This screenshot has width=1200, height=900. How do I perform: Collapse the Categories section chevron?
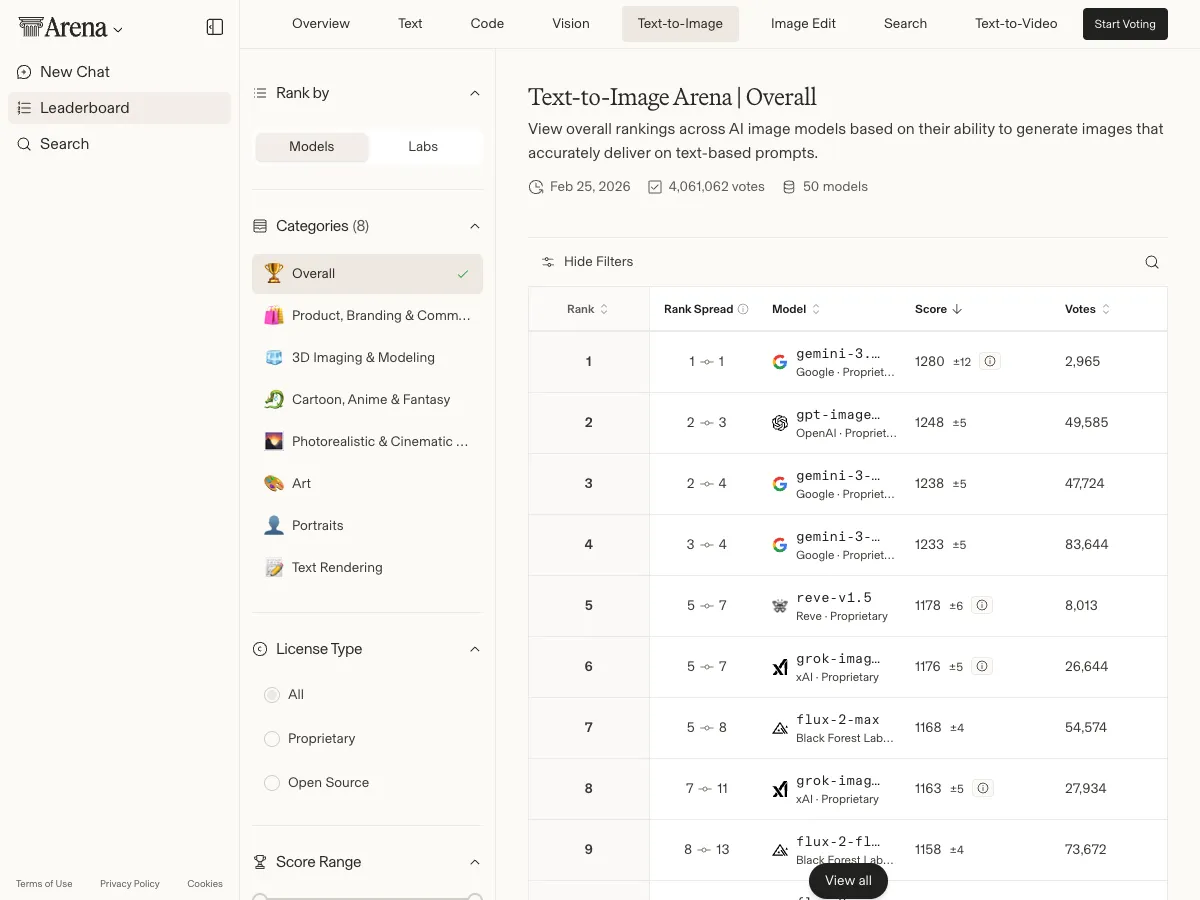coord(475,226)
